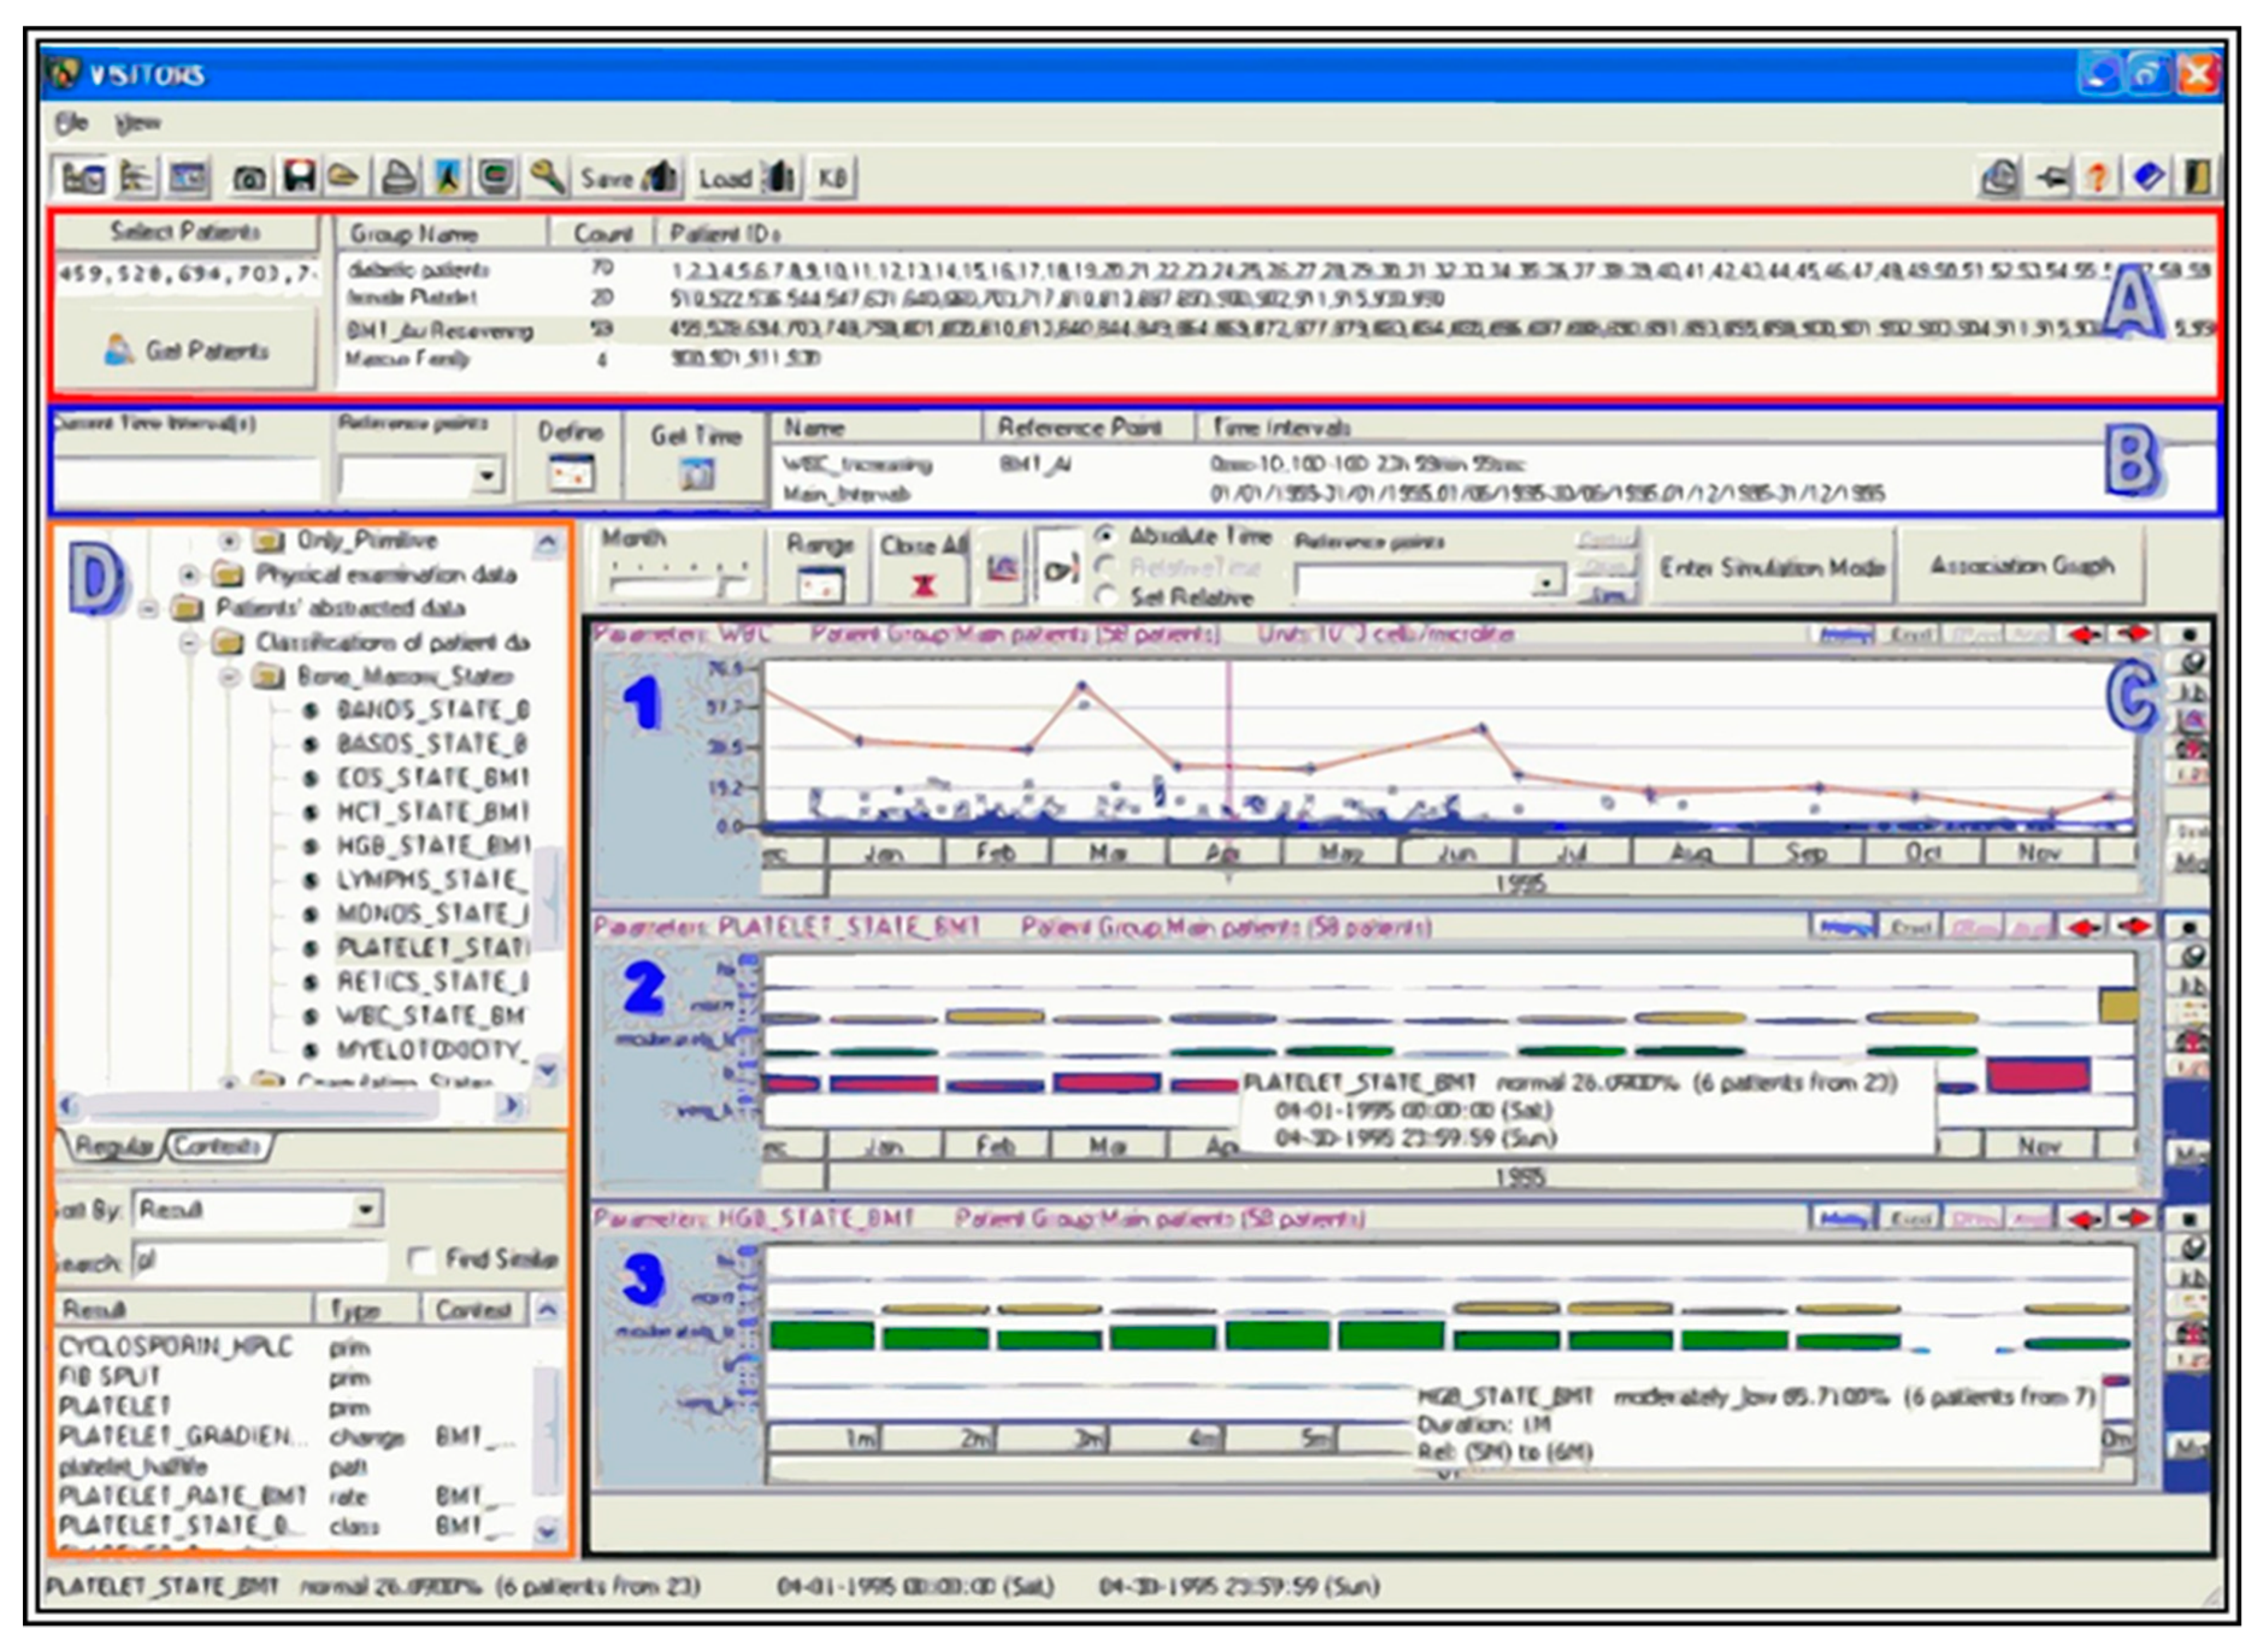Image resolution: width=2263 pixels, height=1652 pixels.
Task: Enable the Find Similar checkbox
Action: click(x=422, y=1260)
